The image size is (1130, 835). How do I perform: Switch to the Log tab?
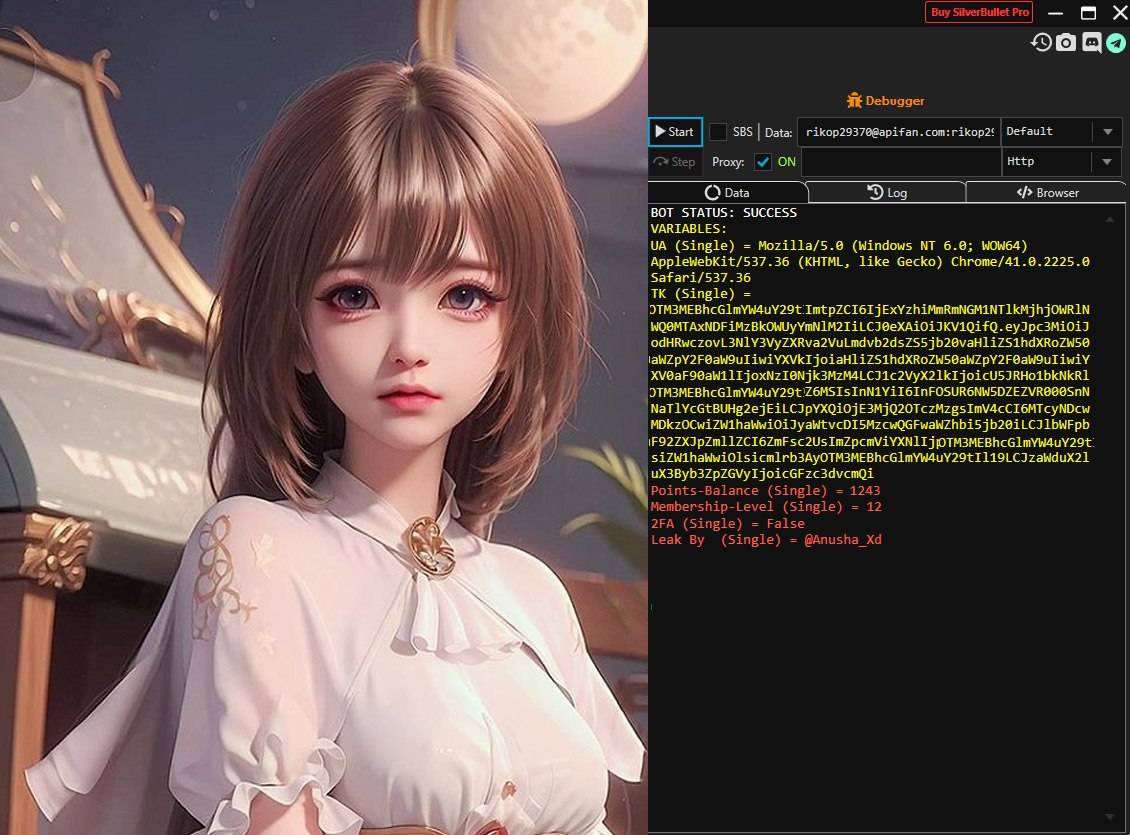tap(887, 192)
